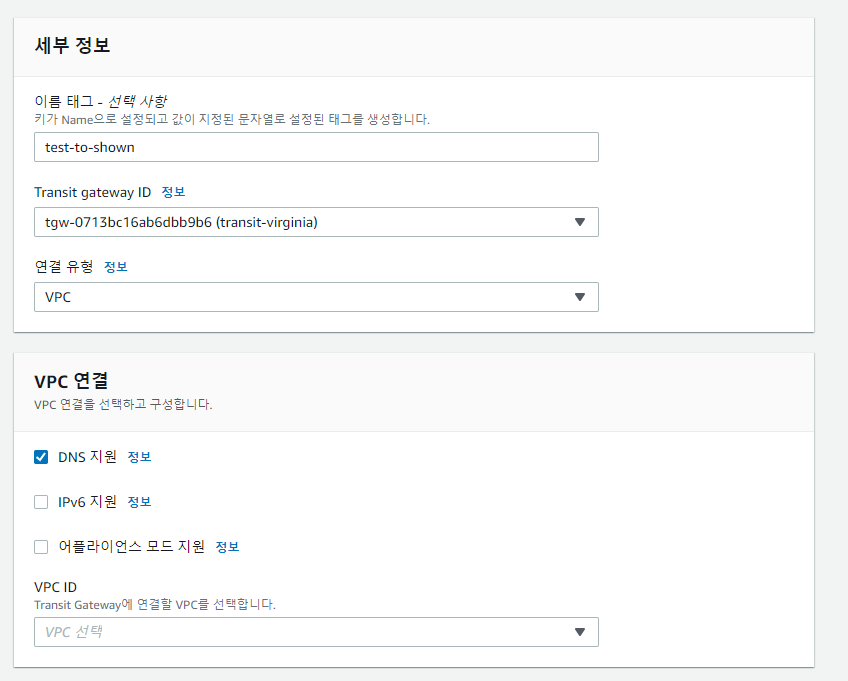This screenshot has width=848, height=681.
Task: Open 정보 link beside IPv6 지원
Action: pos(139,502)
